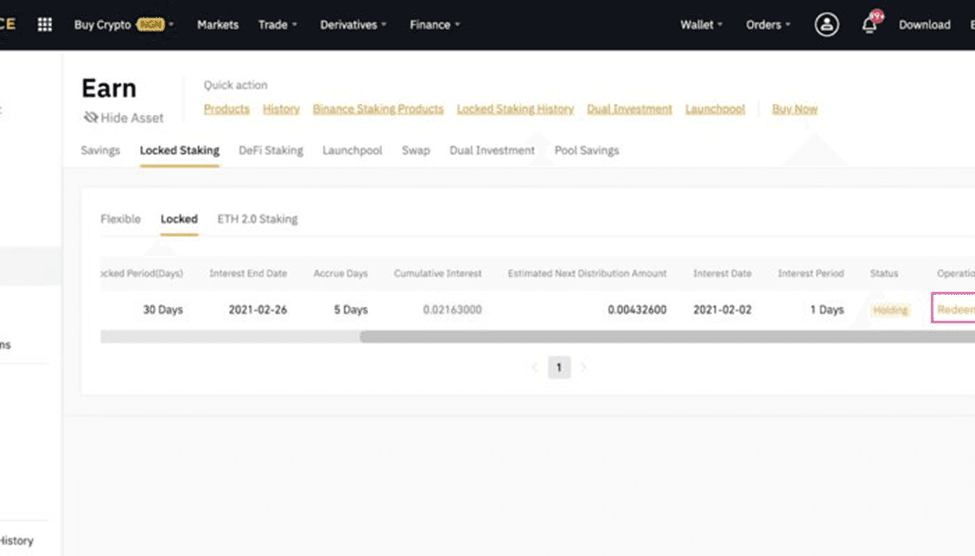This screenshot has height=556, width=975.
Task: Select the ETH 2.0 Staking sub-tab
Action: click(257, 219)
